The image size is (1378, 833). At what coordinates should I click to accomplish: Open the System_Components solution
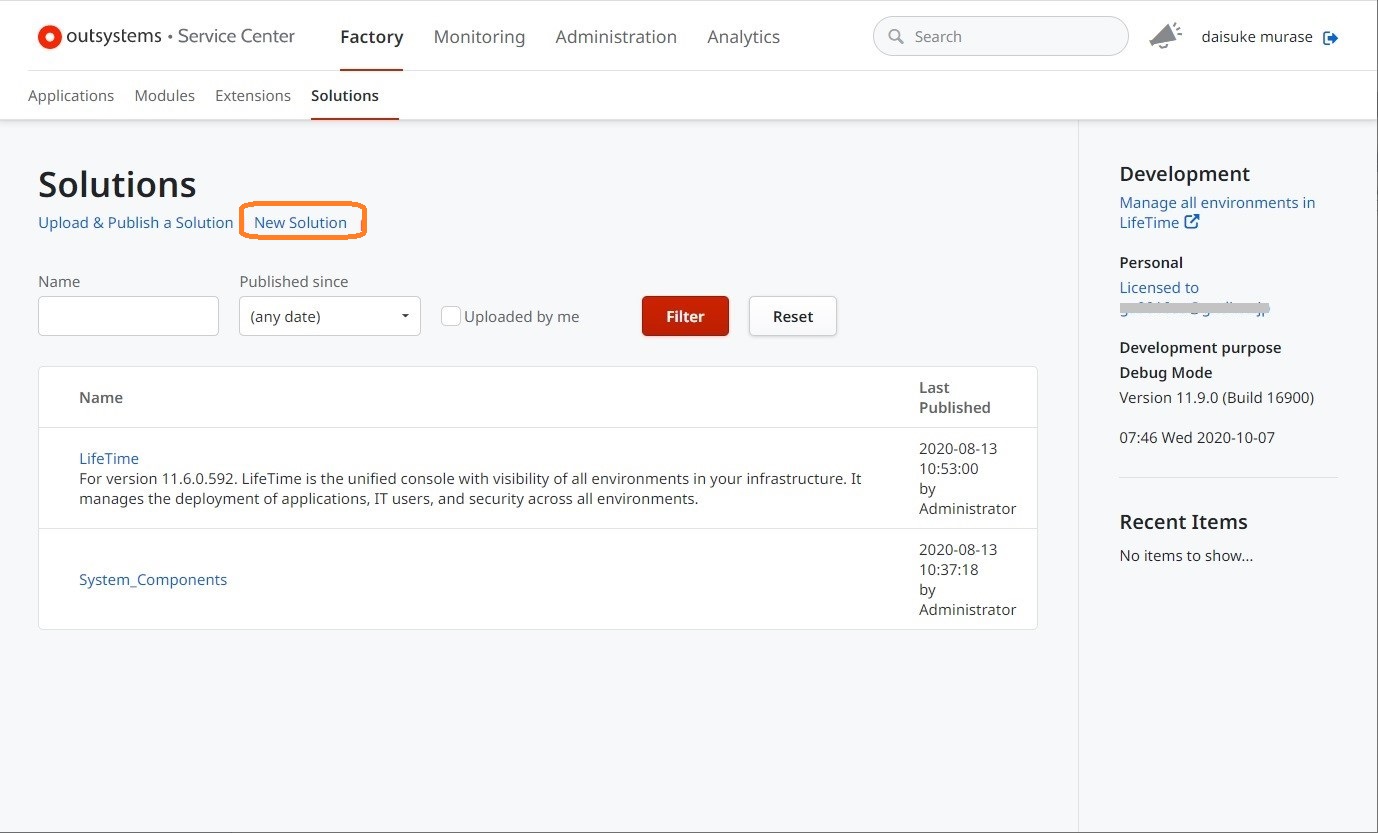[x=153, y=580]
